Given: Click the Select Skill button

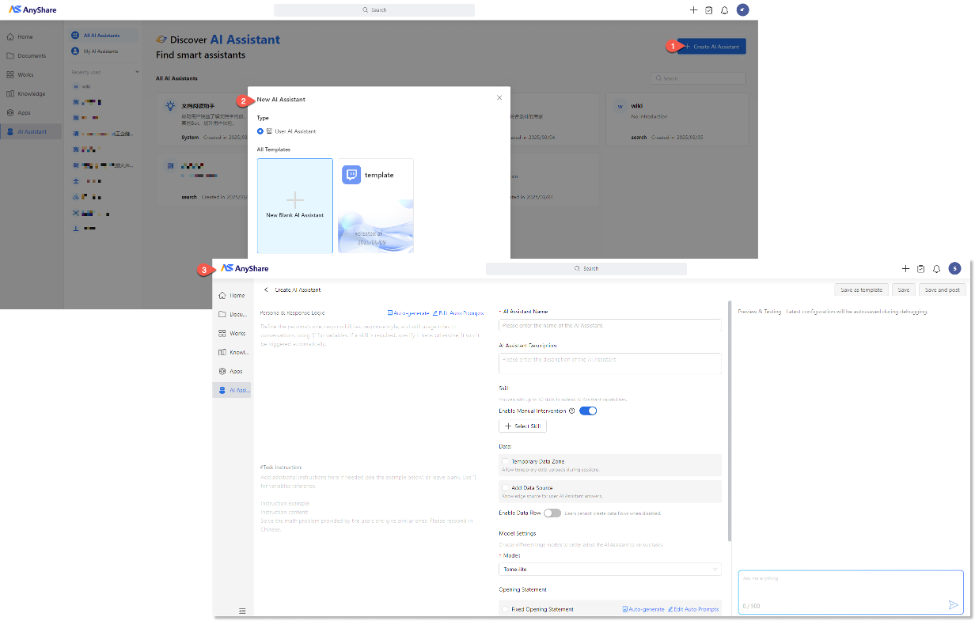Looking at the screenshot, I should 523,426.
